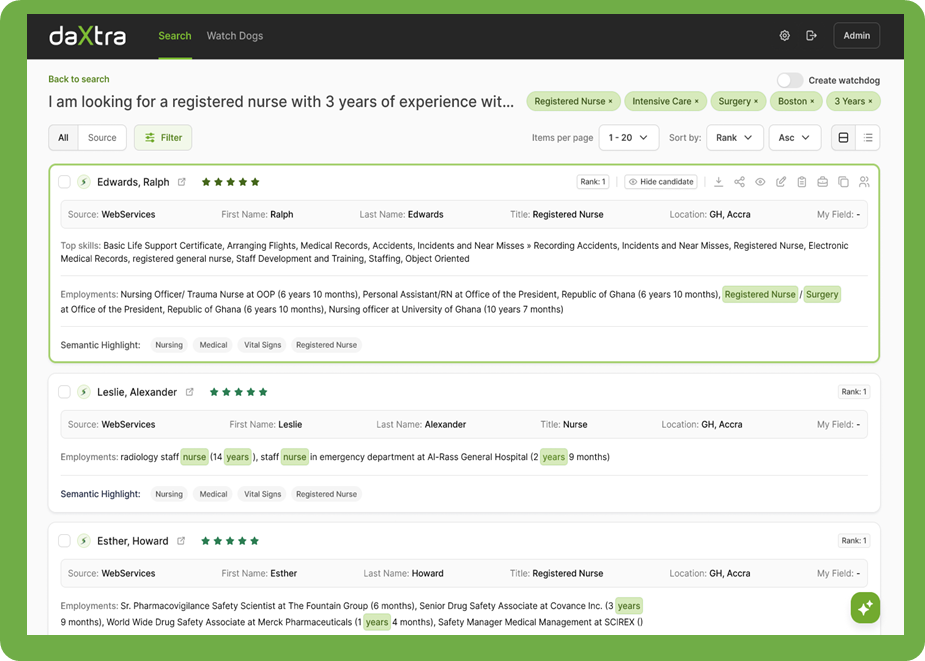Viewport: 925px width, 661px height.
Task: Click the share icon for Edwards, Ralph
Action: [x=739, y=182]
